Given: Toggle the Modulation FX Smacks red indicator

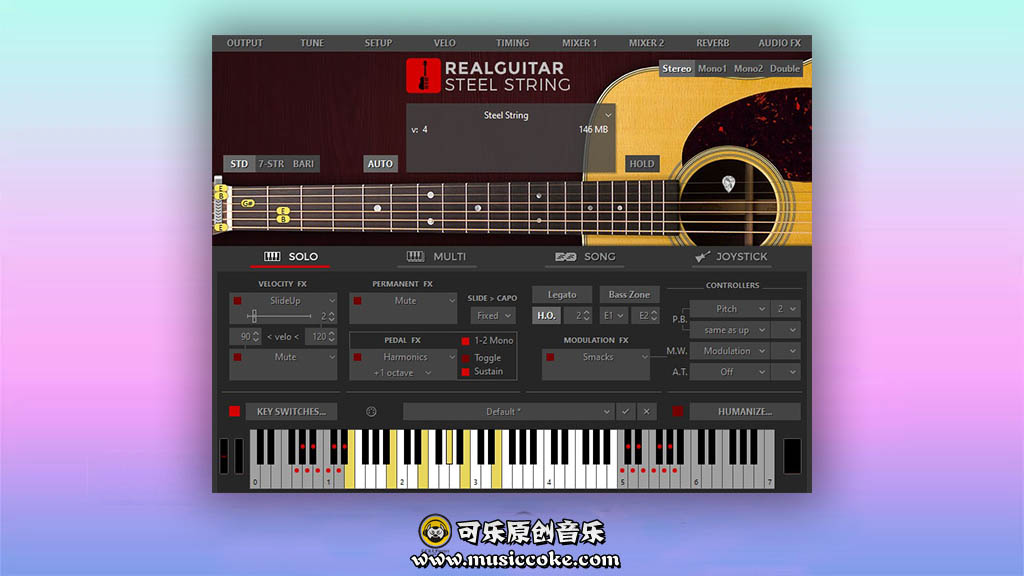Looking at the screenshot, I should click(x=551, y=357).
